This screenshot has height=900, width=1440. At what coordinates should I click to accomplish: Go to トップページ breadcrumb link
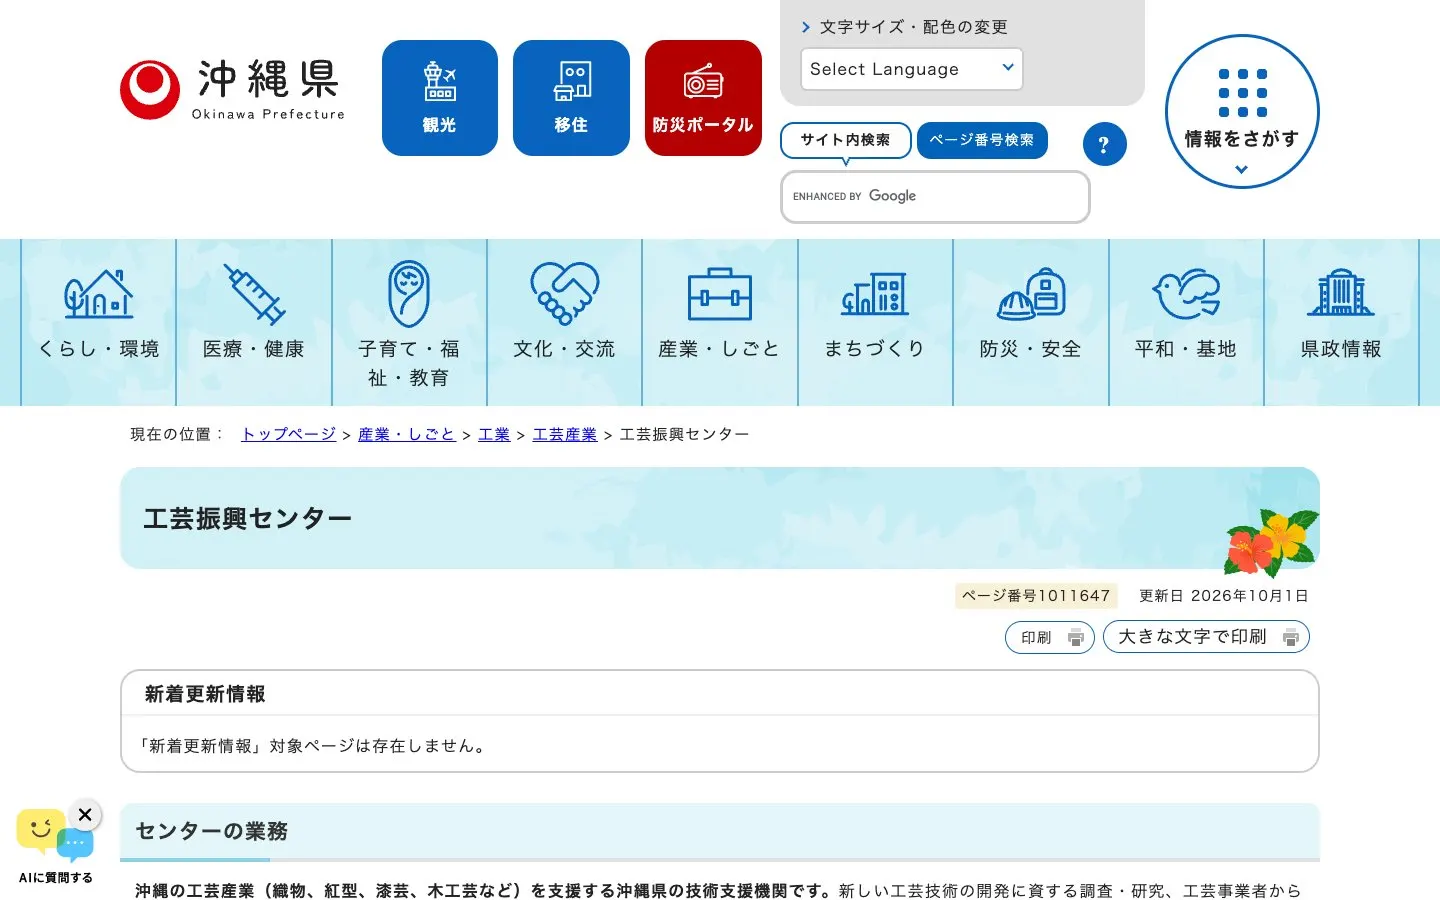(x=289, y=434)
